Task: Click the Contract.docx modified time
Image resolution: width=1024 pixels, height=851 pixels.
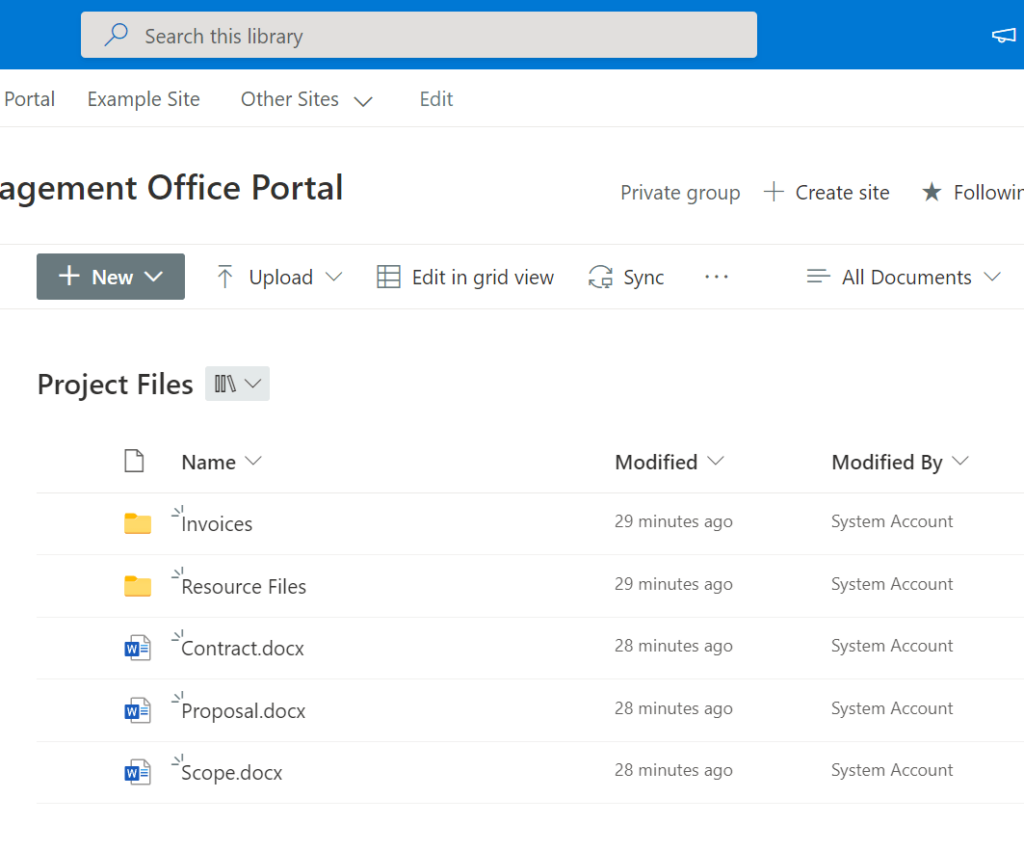Action: point(673,646)
